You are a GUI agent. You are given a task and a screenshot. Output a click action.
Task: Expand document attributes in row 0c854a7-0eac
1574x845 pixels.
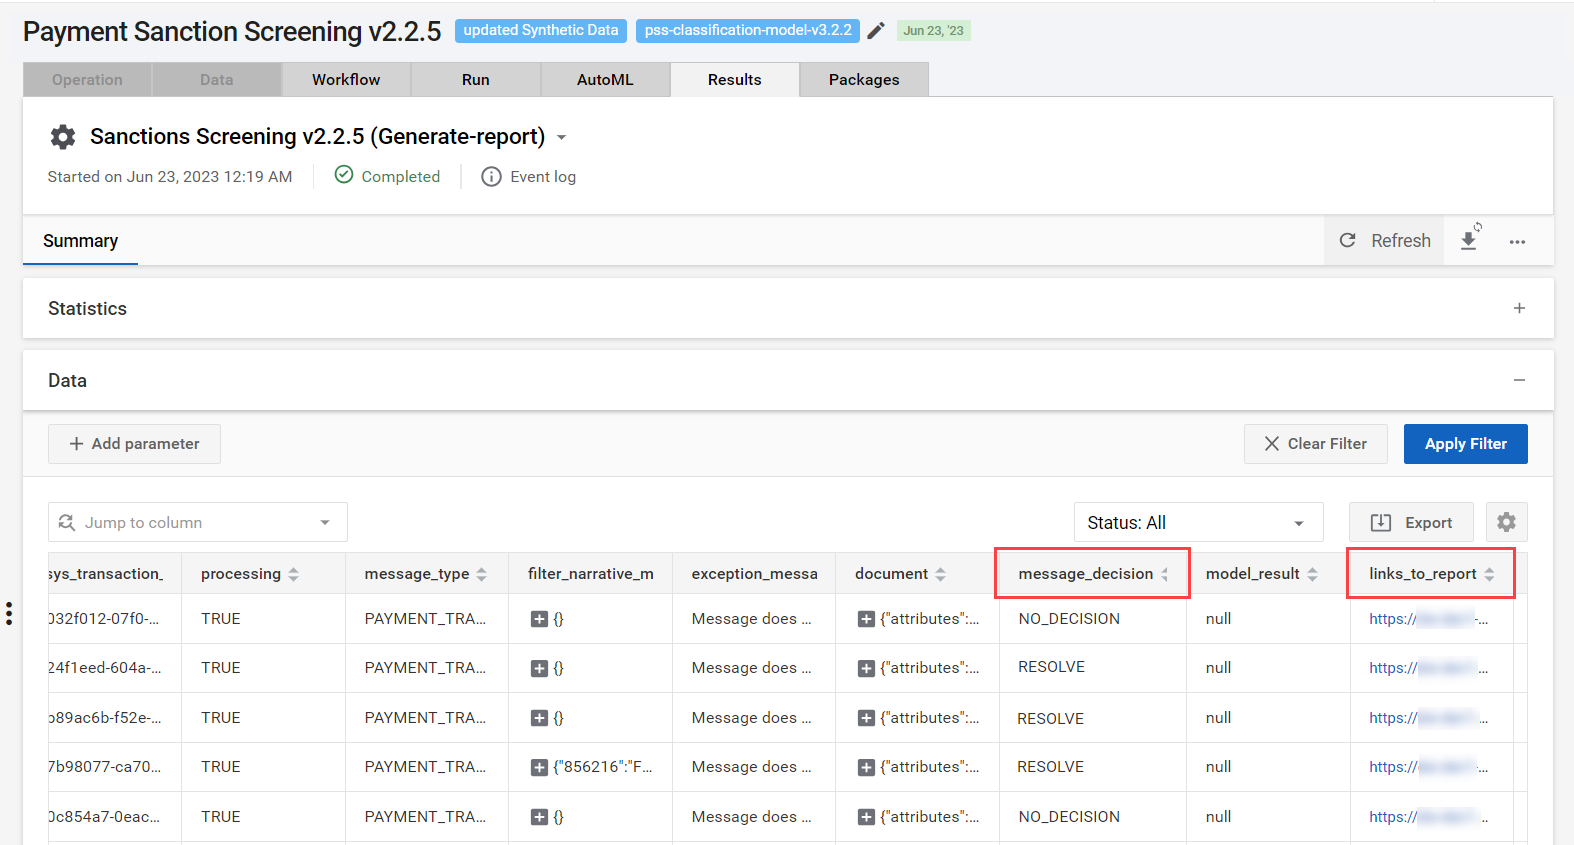tap(866, 817)
